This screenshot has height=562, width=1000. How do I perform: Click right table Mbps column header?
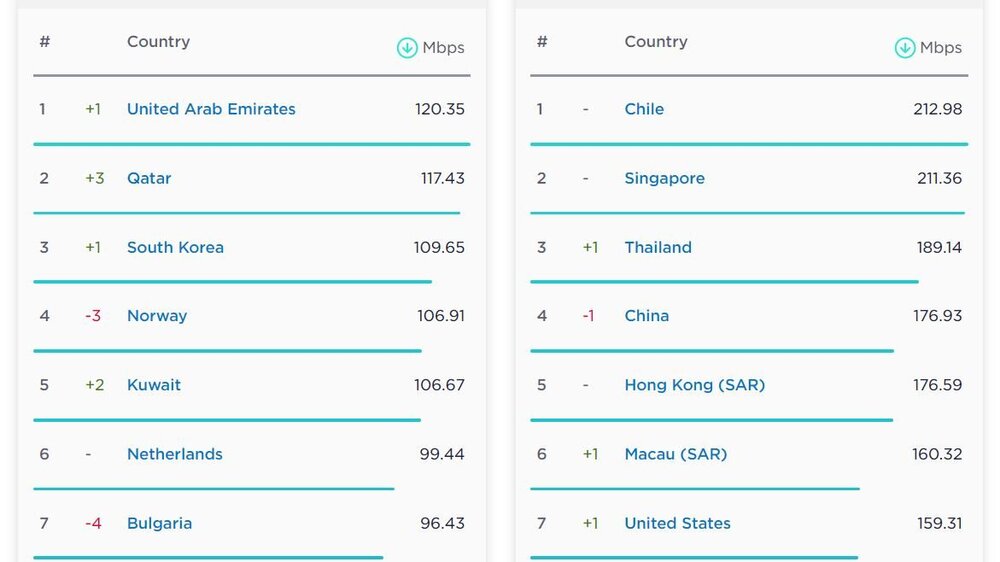tap(941, 47)
